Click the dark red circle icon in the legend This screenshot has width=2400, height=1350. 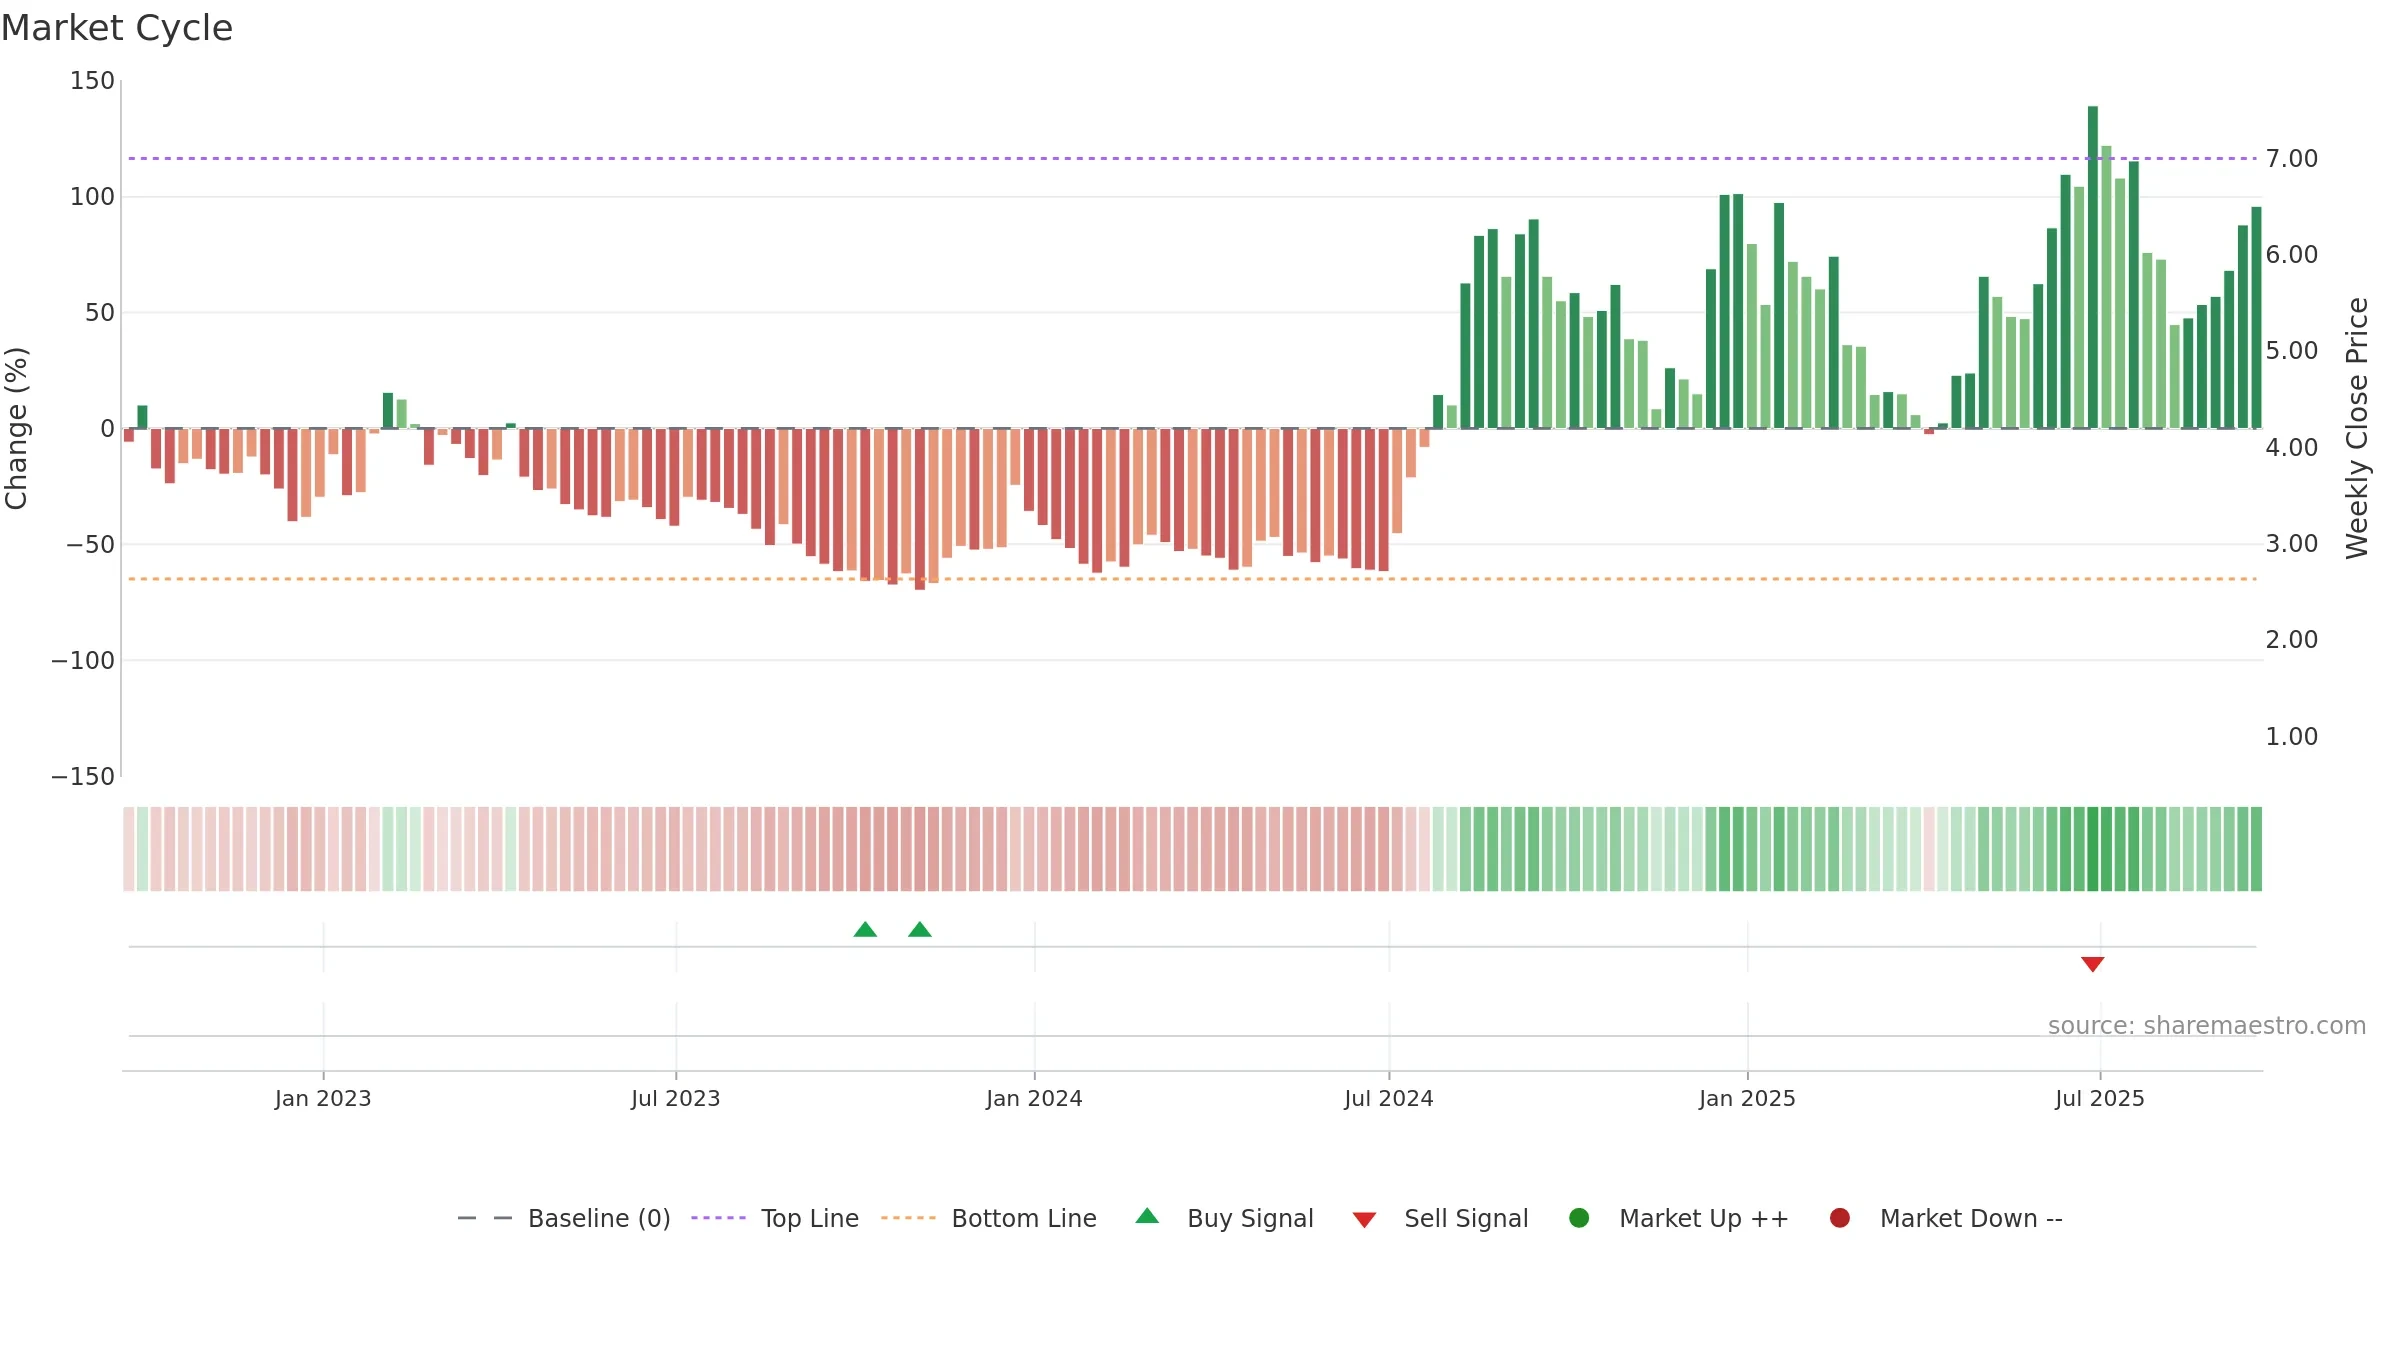1839,1218
